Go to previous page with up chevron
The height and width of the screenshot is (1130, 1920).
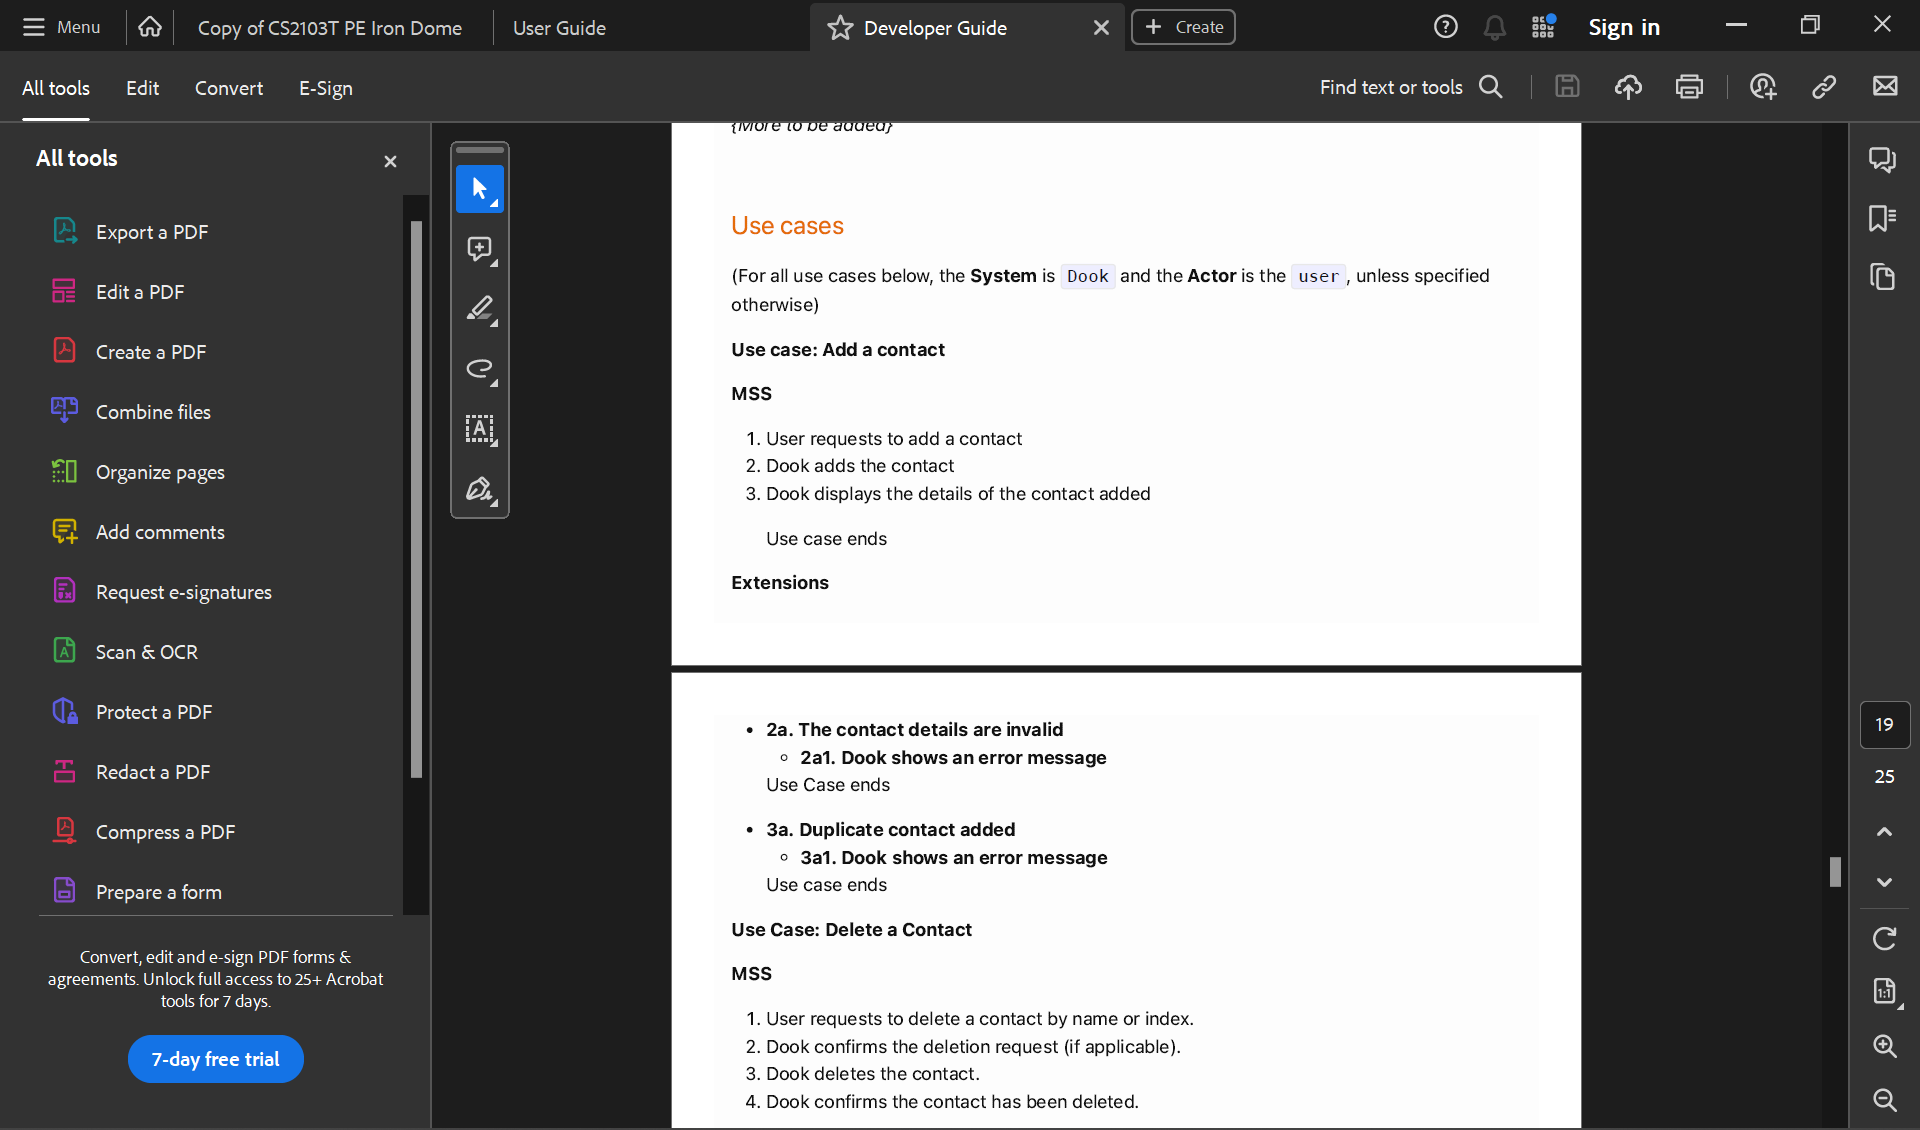(1884, 831)
